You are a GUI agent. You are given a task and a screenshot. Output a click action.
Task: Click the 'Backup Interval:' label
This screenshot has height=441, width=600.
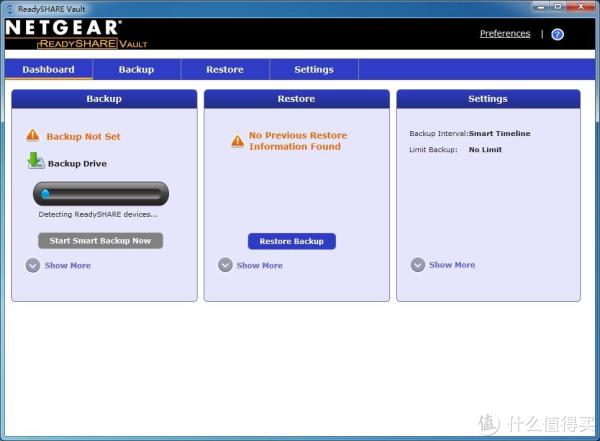tap(439, 134)
